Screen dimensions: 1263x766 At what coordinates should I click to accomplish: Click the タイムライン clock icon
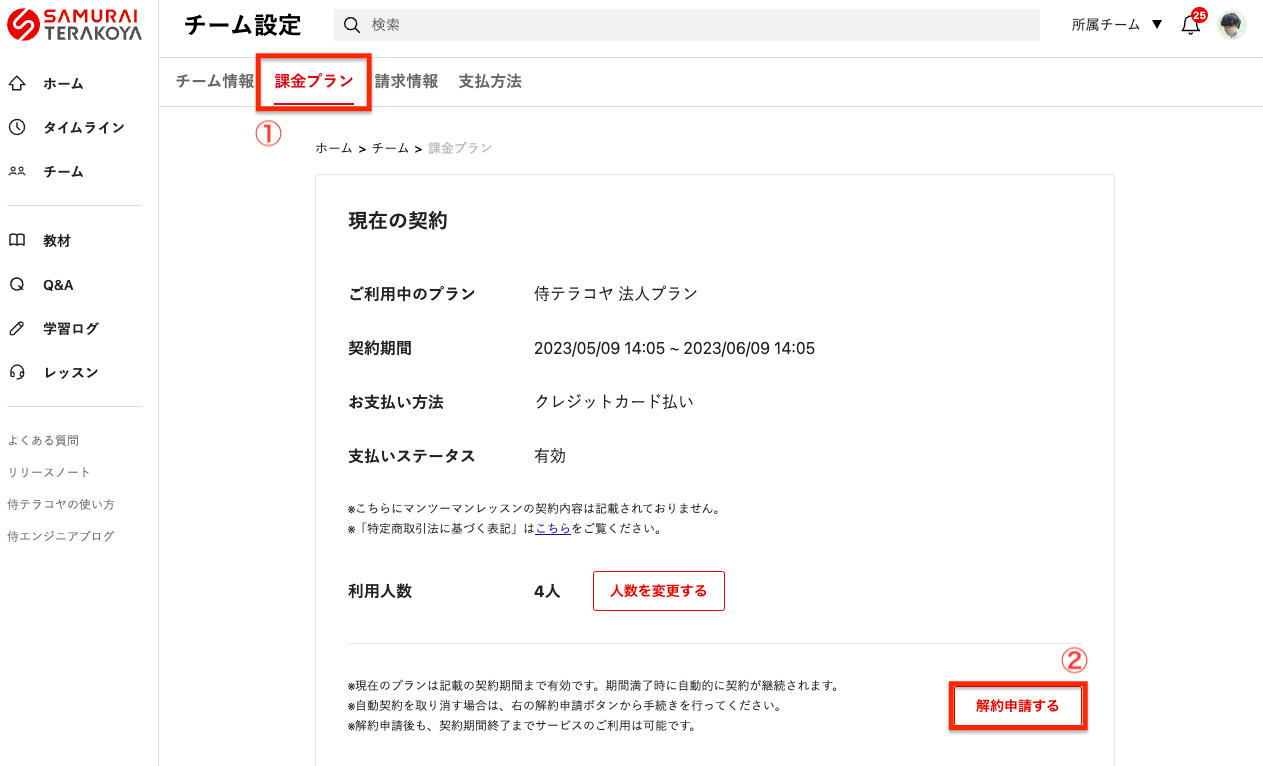[17, 127]
